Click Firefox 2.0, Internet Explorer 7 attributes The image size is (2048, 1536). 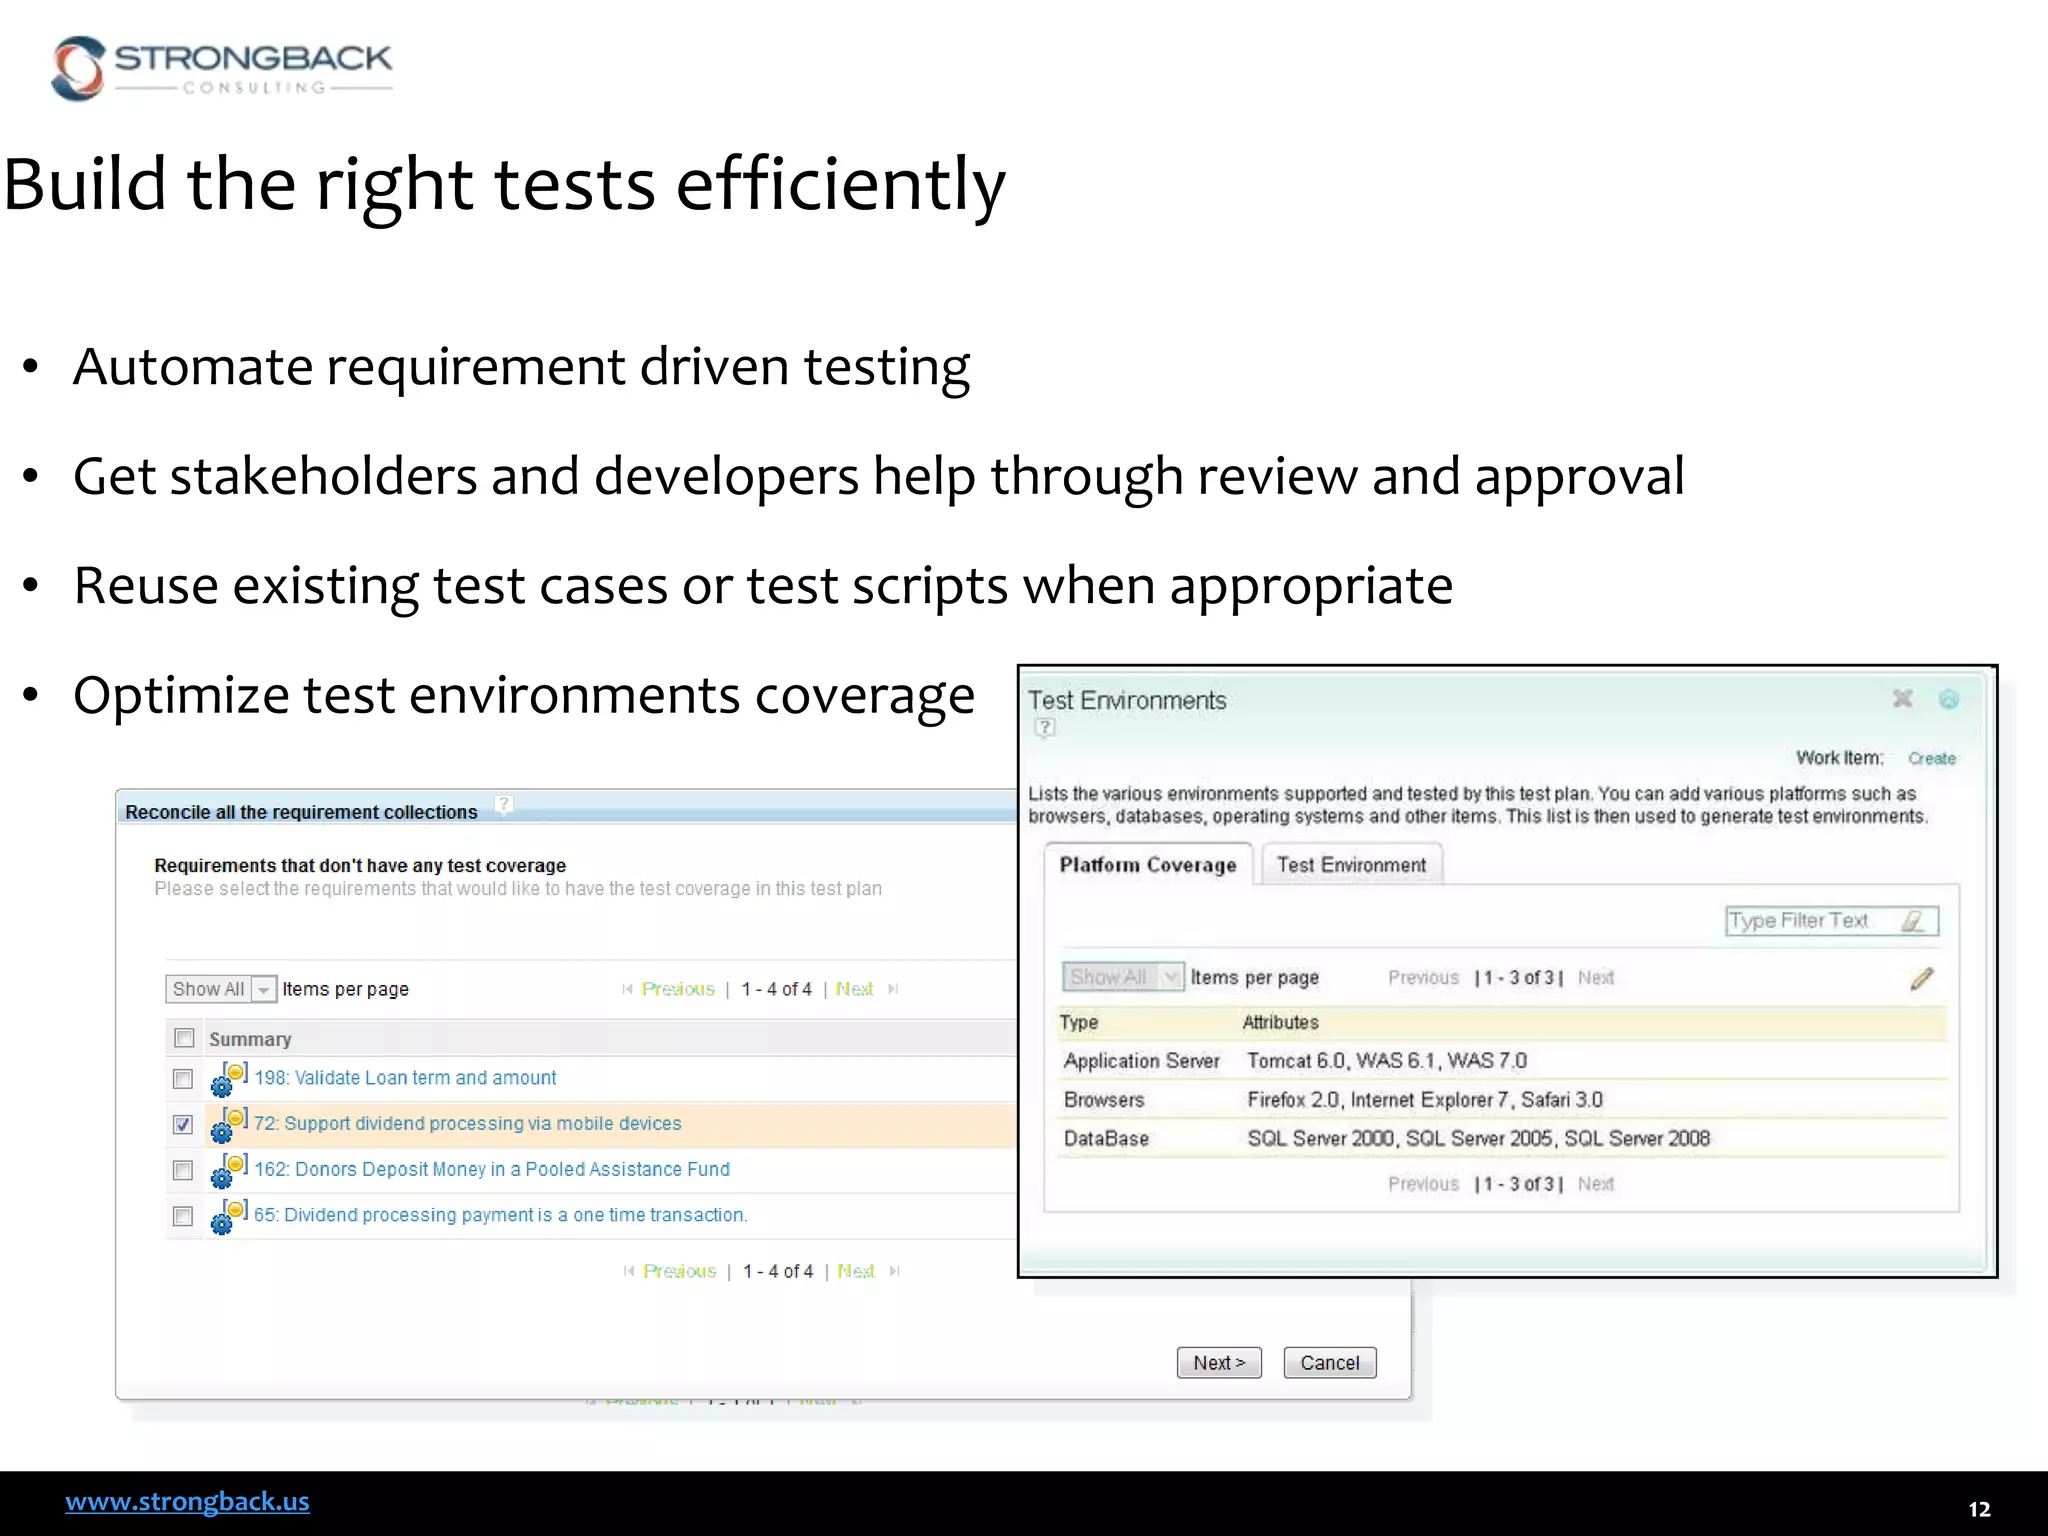[1425, 1100]
